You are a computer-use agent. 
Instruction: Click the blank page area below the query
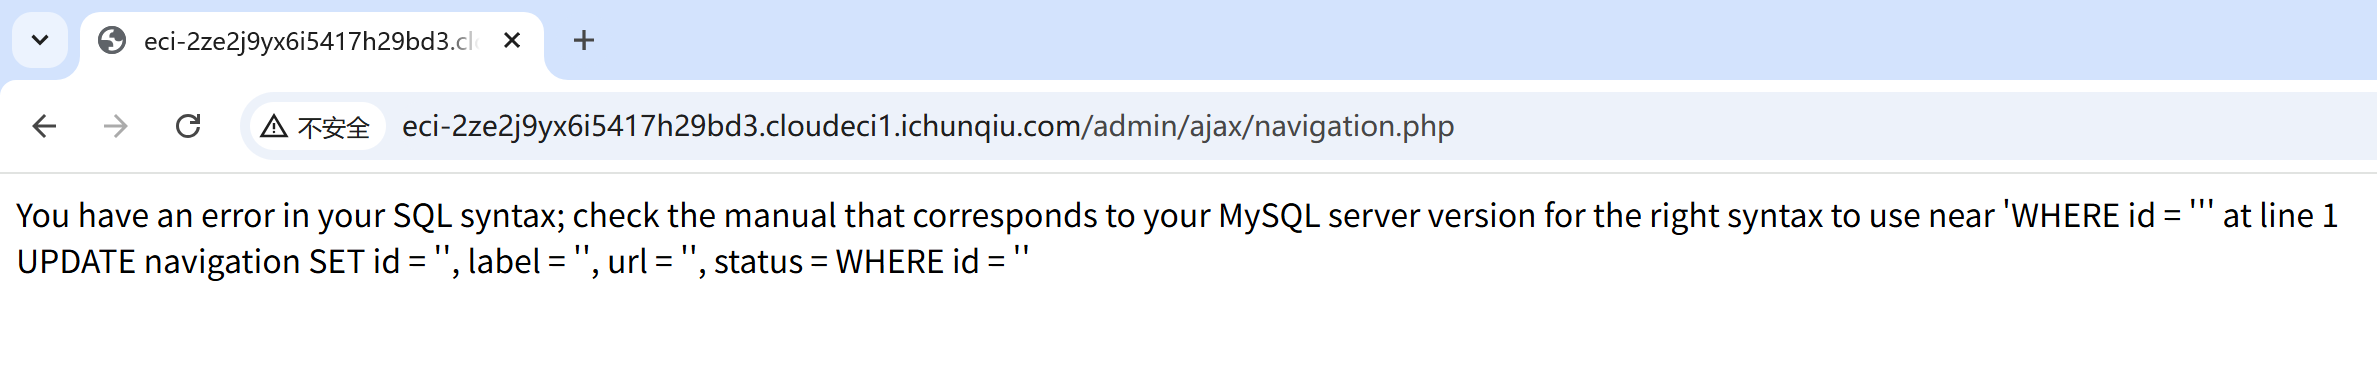coord(1188,330)
